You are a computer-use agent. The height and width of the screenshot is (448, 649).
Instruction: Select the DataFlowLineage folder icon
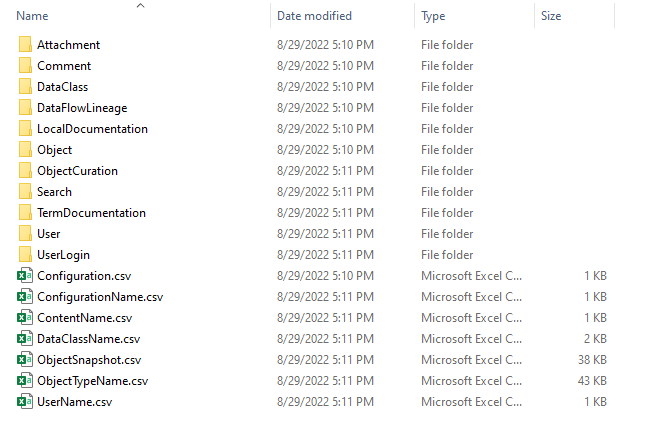tap(25, 108)
